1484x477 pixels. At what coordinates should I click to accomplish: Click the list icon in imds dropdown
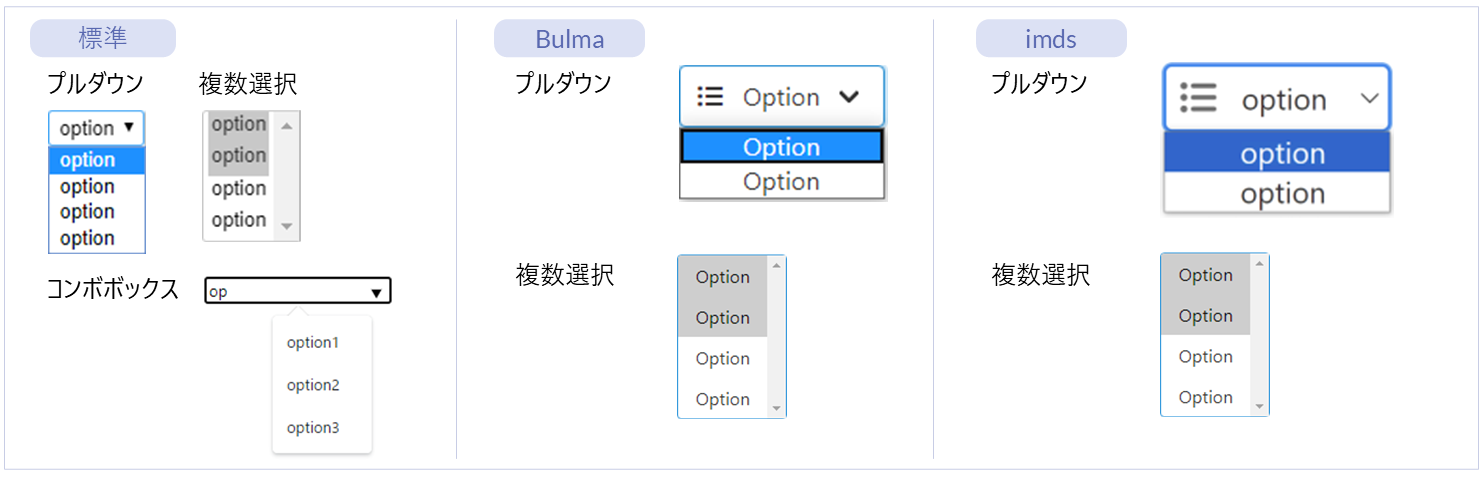(x=1198, y=98)
